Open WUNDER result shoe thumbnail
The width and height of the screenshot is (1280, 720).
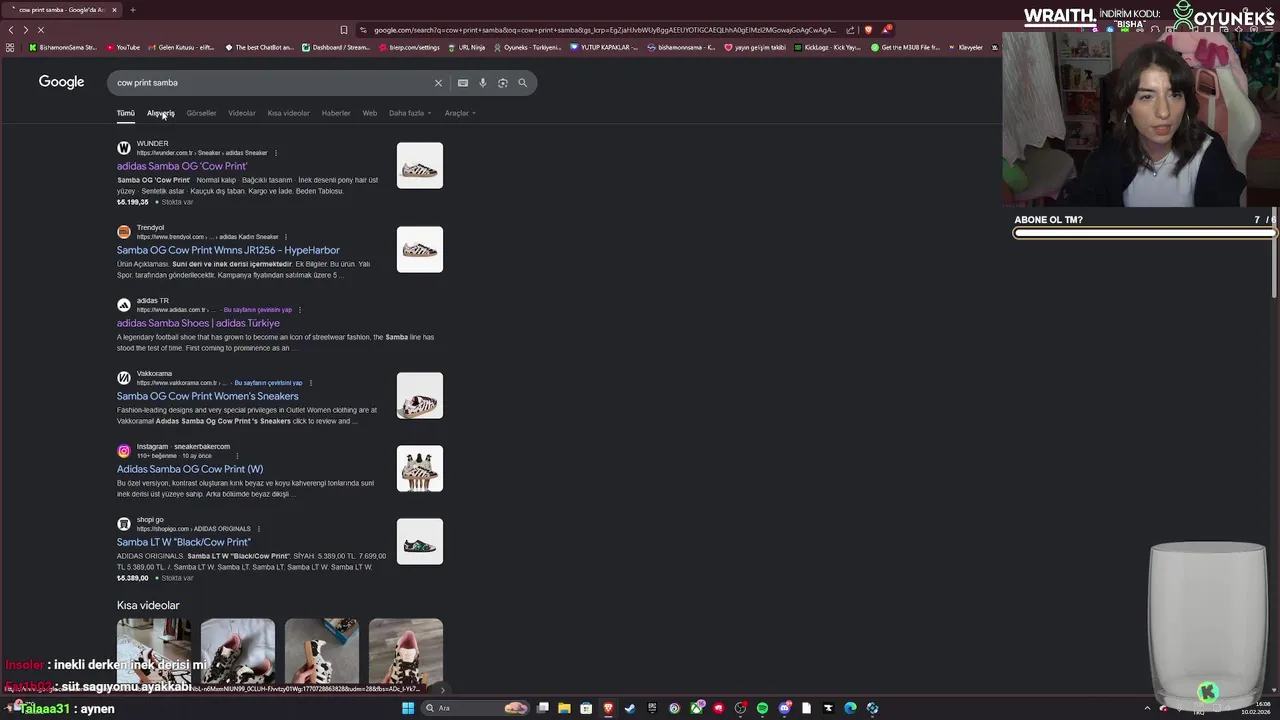419,166
